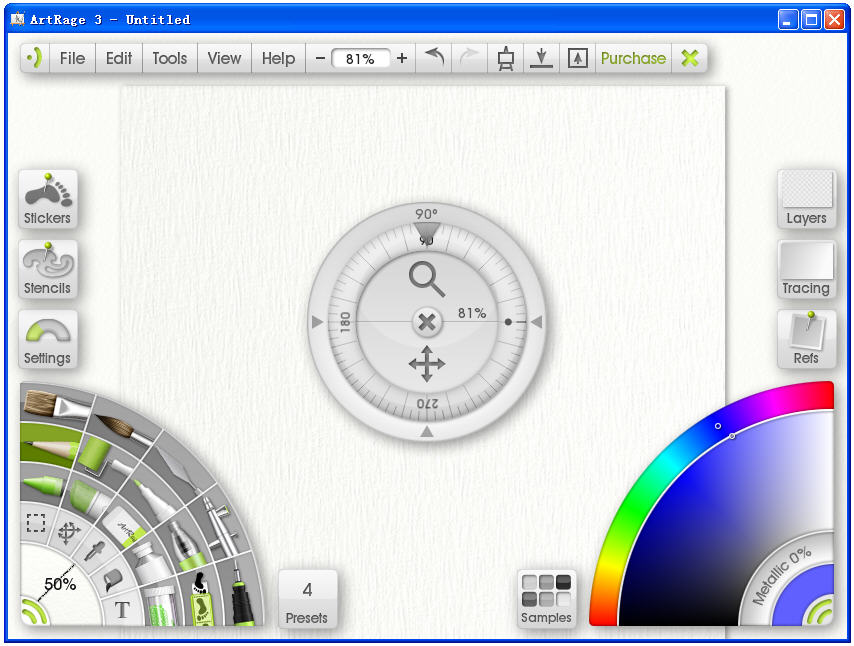The image size is (854, 646).
Task: Open the ArtRage logo menu at the bar's left end
Action: click(35, 58)
